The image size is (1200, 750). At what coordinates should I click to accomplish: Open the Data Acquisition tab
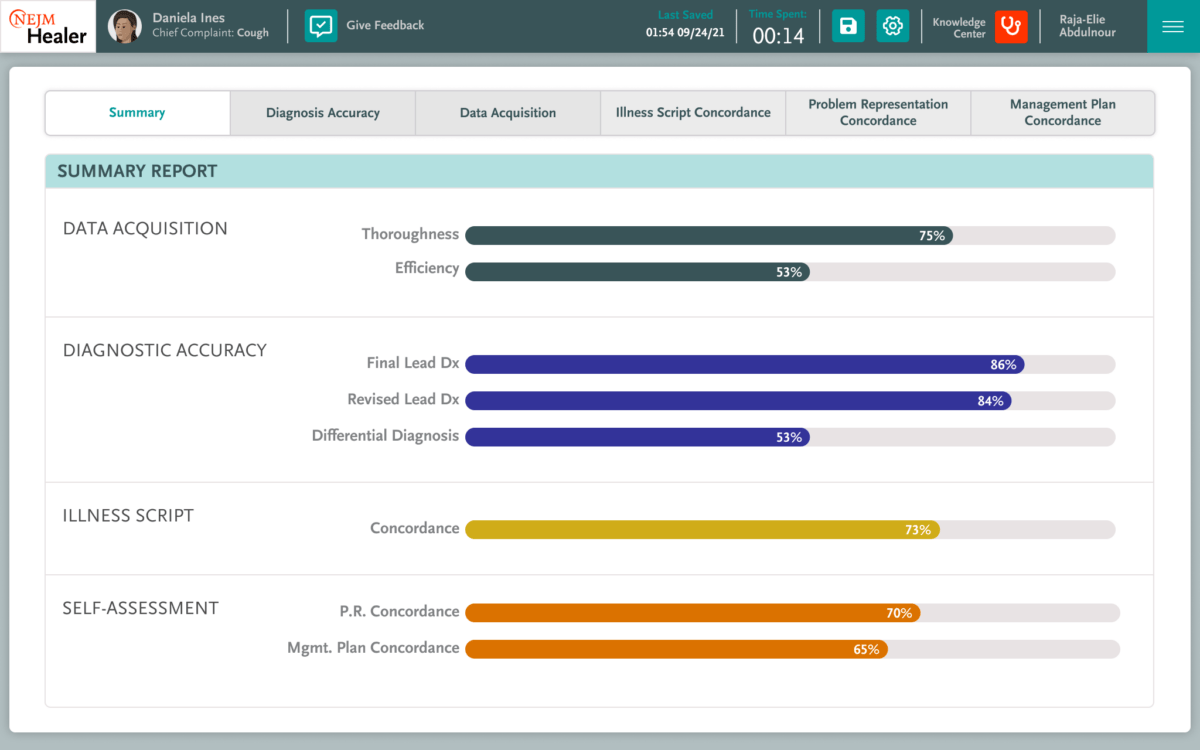pos(507,113)
